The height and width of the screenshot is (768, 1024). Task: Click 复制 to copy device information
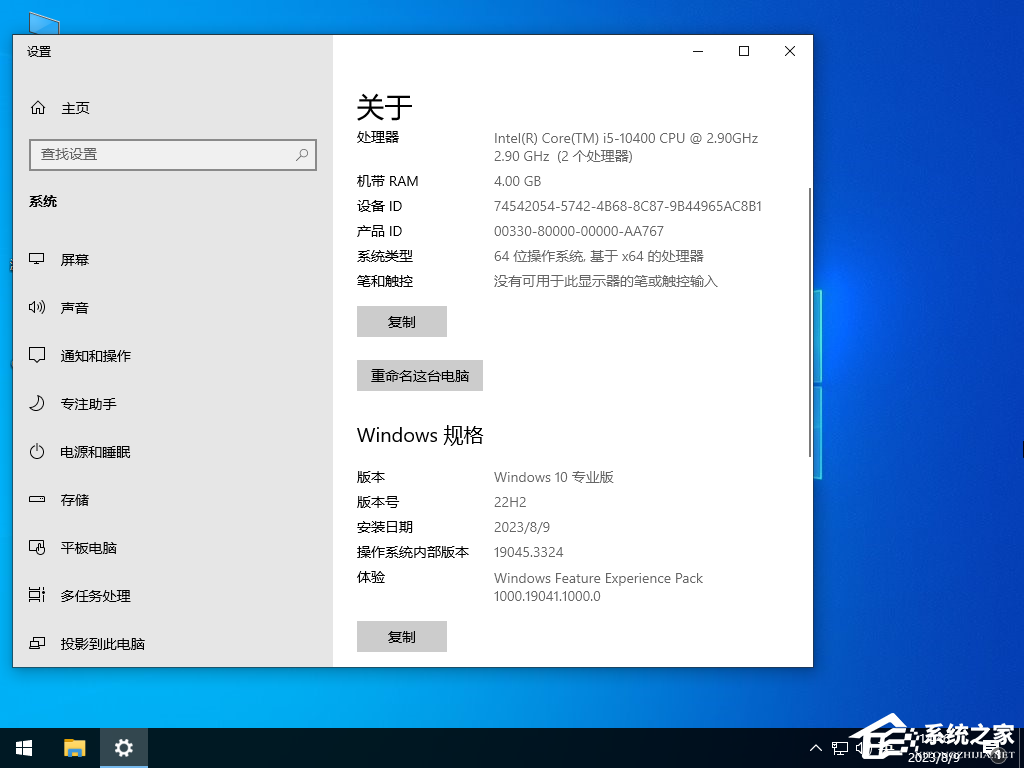401,321
